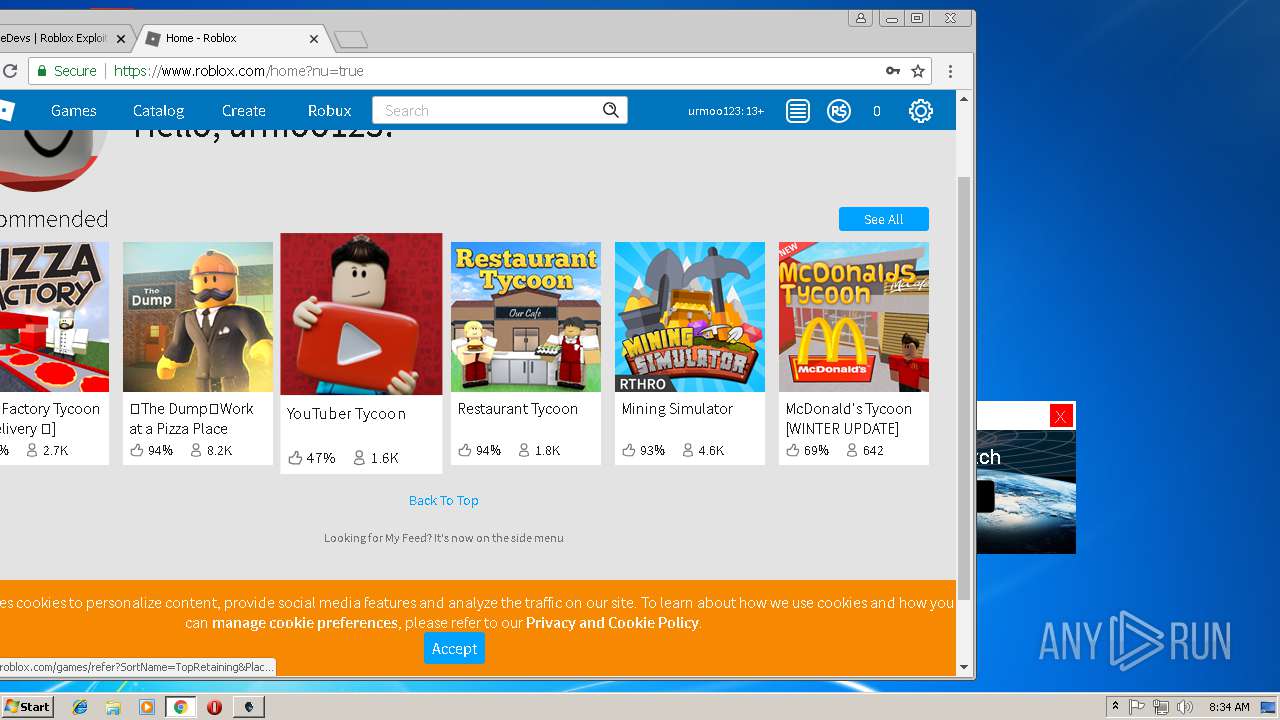
Task: Open Chrome's three-dot menu
Action: pos(950,71)
